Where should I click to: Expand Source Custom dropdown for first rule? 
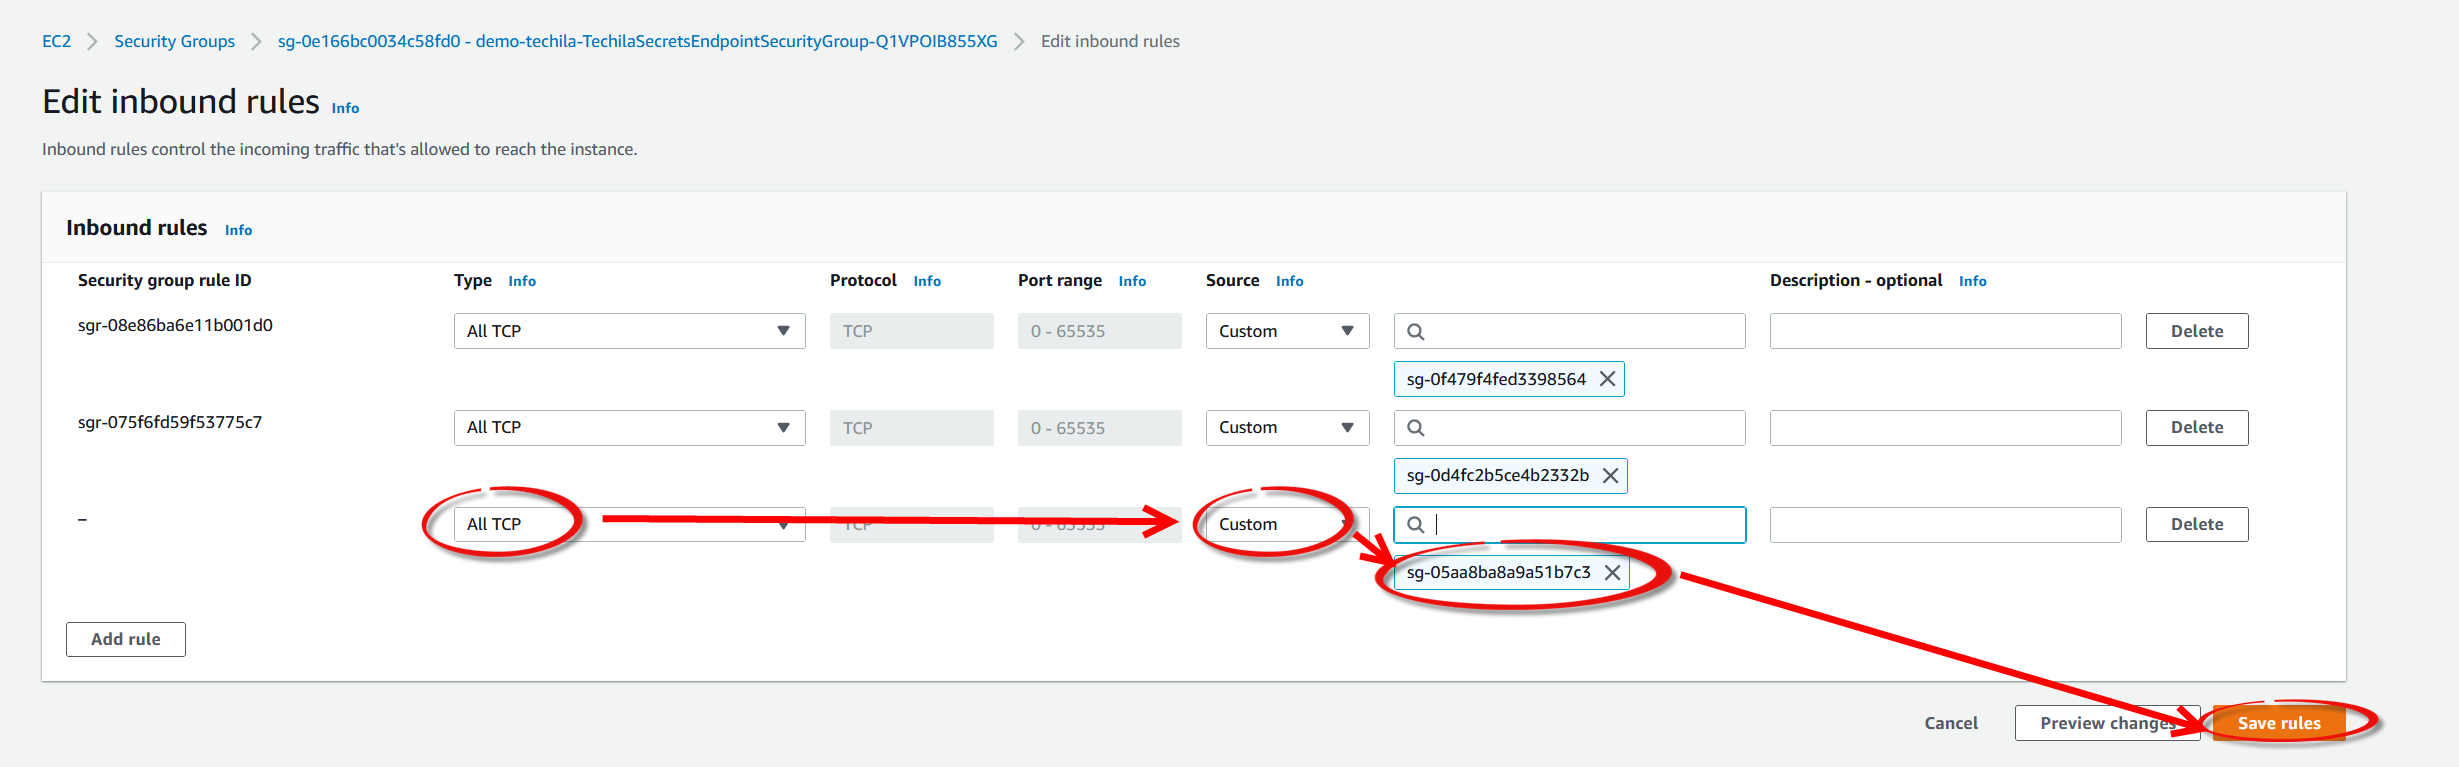1286,331
